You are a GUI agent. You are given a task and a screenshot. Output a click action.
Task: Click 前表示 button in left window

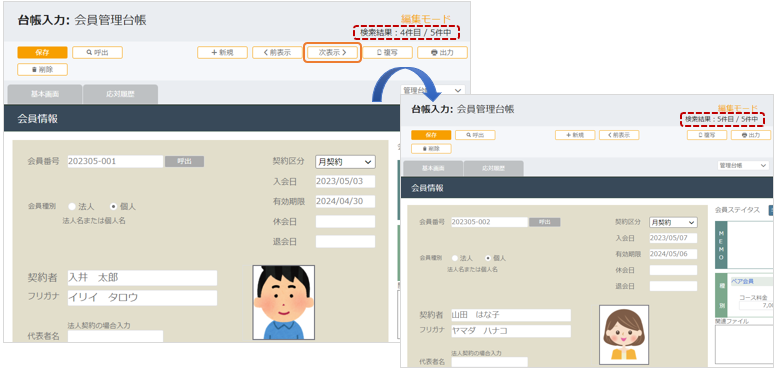(x=277, y=52)
